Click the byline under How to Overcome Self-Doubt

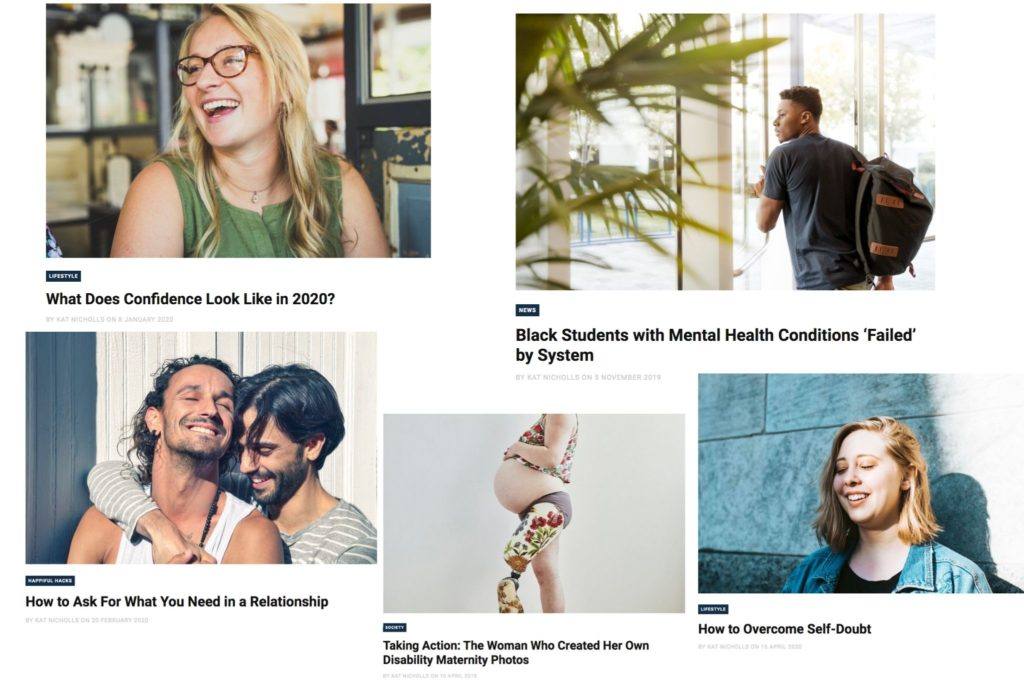750,646
